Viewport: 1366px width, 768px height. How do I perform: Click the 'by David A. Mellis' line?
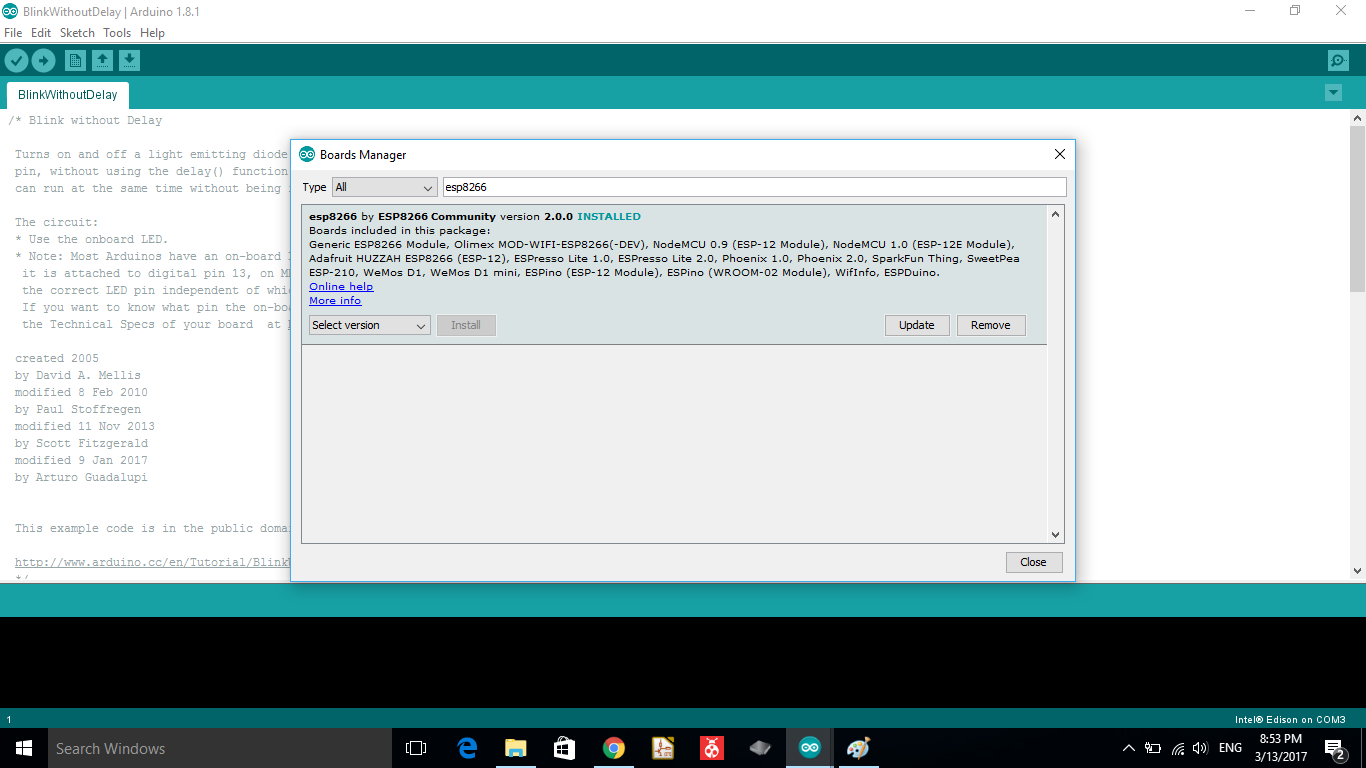click(78, 375)
